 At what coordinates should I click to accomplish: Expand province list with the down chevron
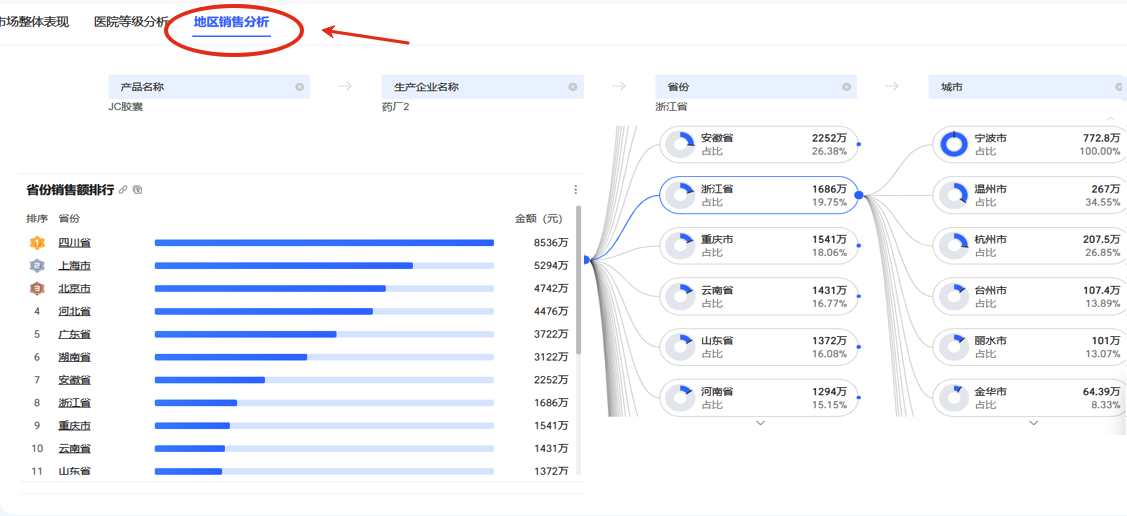760,423
